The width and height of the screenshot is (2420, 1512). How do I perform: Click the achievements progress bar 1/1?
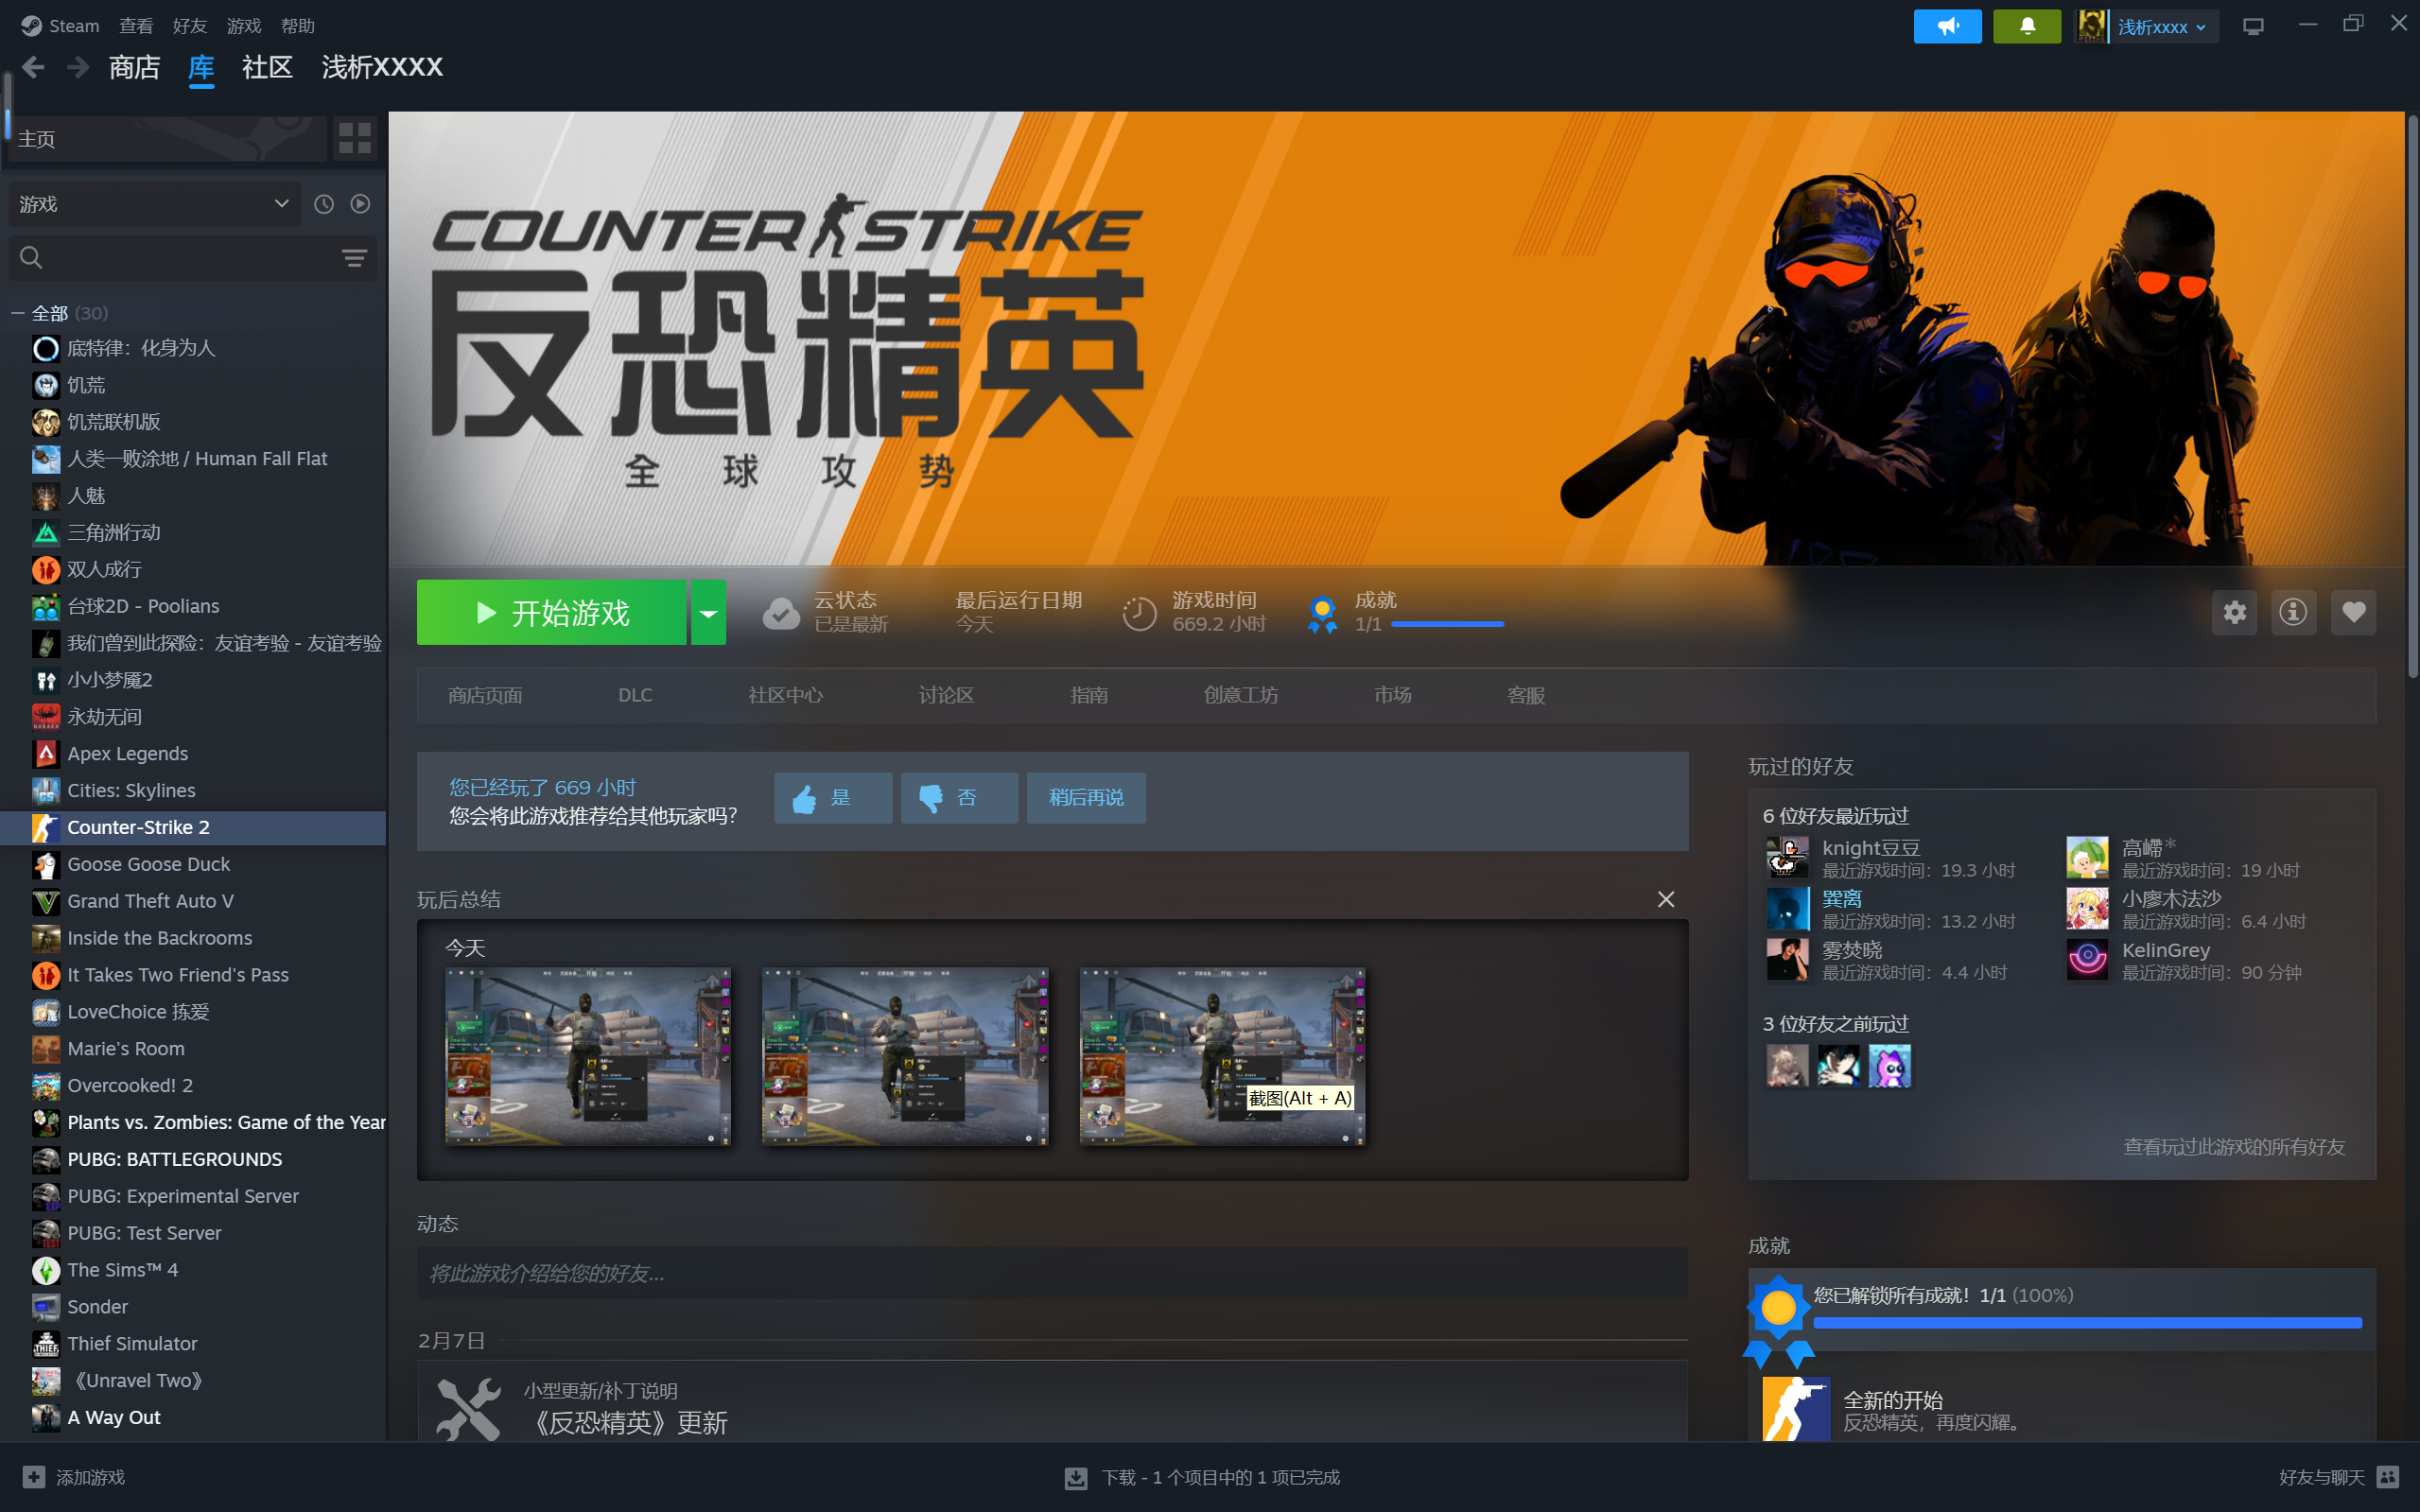point(1447,624)
